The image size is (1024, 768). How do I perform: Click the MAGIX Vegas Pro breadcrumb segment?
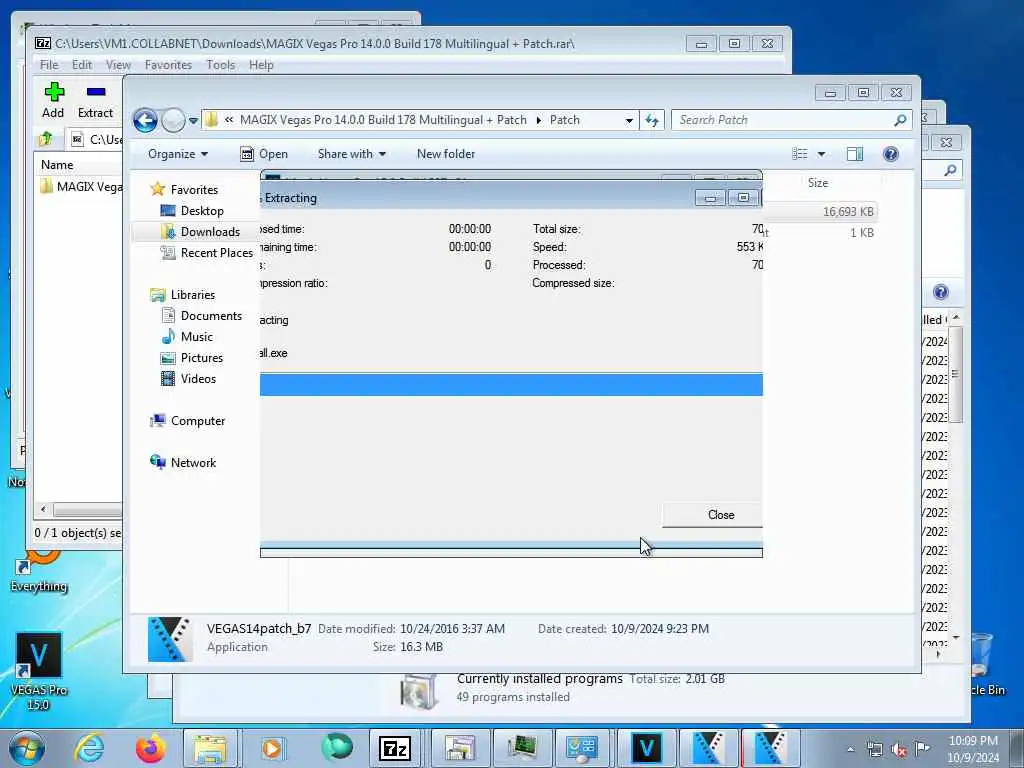tap(383, 120)
